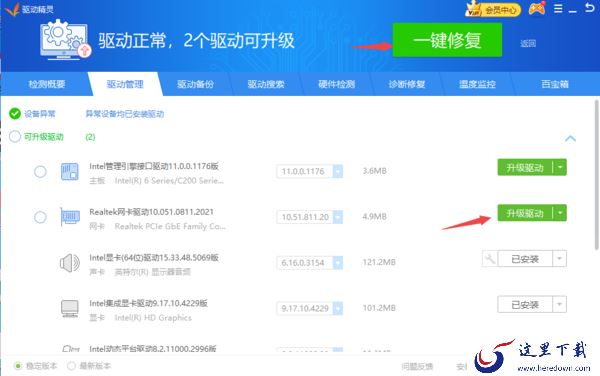
Task: Click Realtek PCIe GbE Family device name
Action: point(170,226)
